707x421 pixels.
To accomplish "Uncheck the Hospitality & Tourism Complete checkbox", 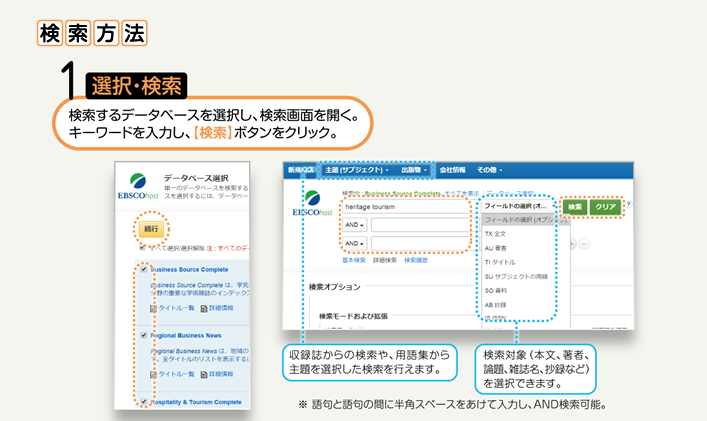I will pyautogui.click(x=144, y=401).
